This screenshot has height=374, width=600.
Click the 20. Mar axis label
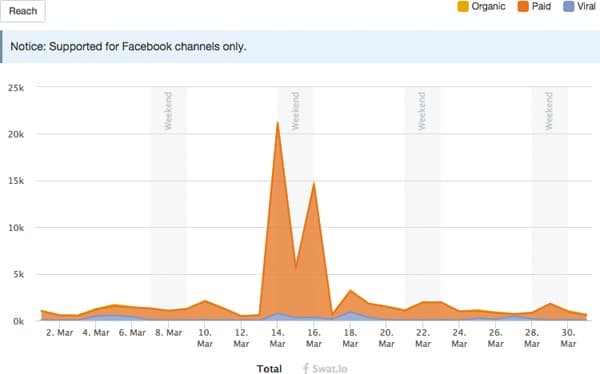pos(386,338)
